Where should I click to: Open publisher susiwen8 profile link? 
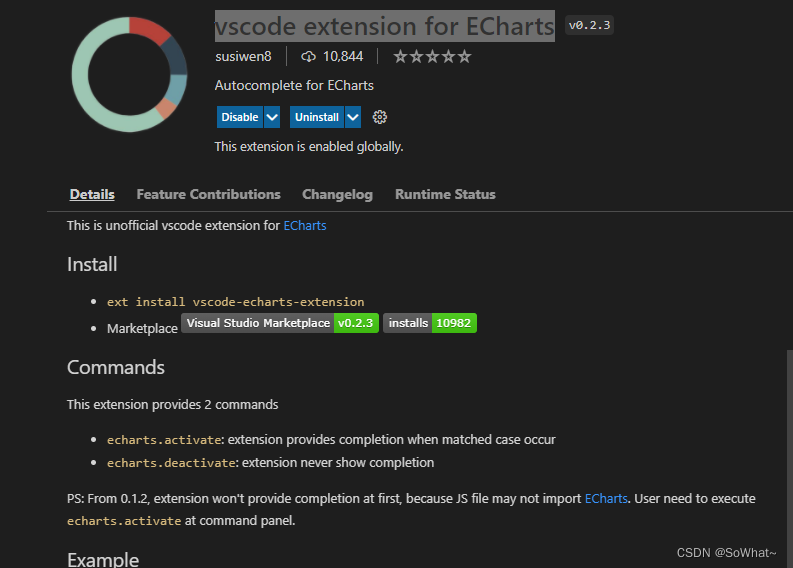click(243, 57)
